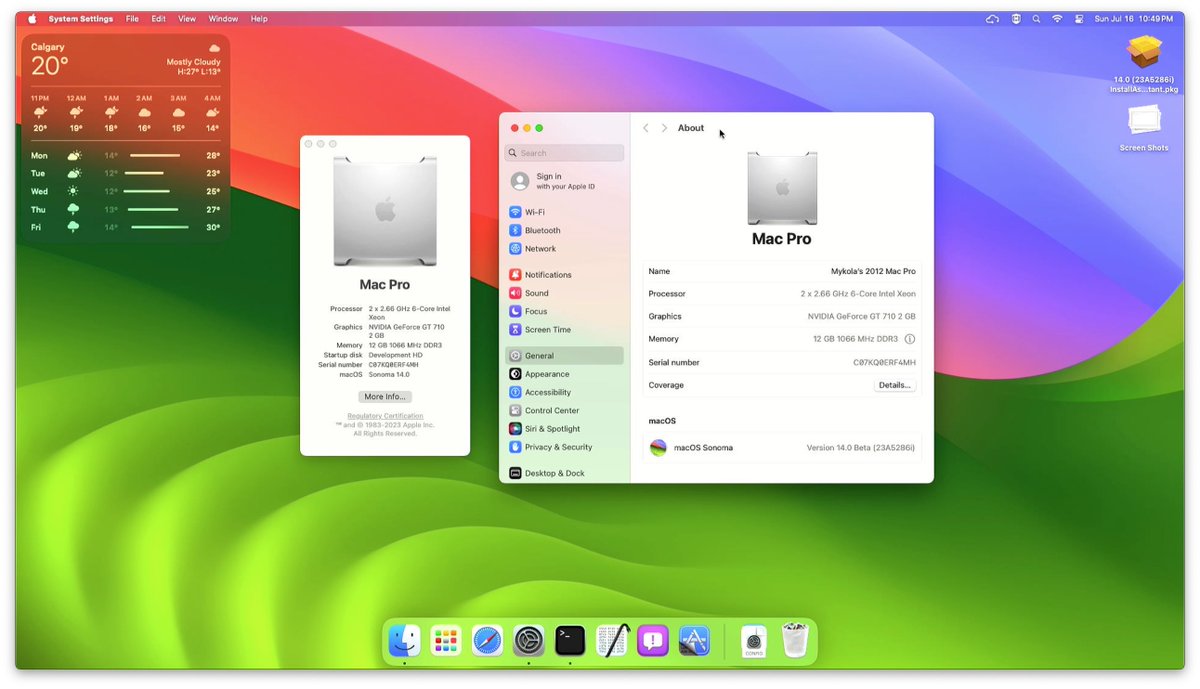Click More Info... in About This Mac

[385, 397]
